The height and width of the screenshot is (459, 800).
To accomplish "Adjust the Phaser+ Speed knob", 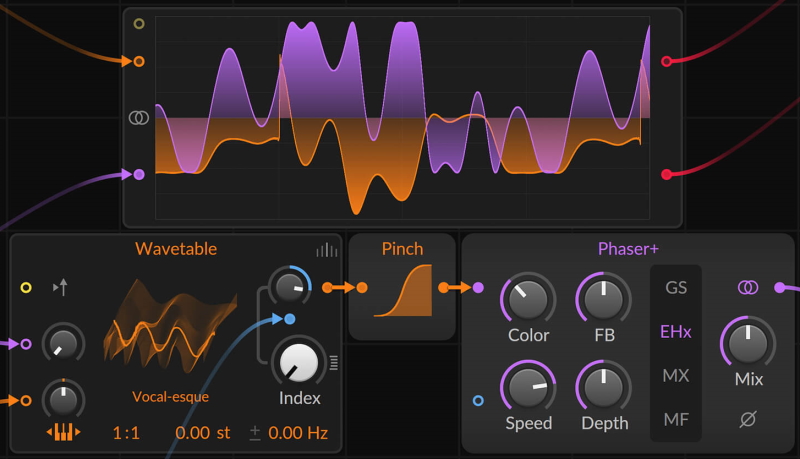I will [528, 387].
